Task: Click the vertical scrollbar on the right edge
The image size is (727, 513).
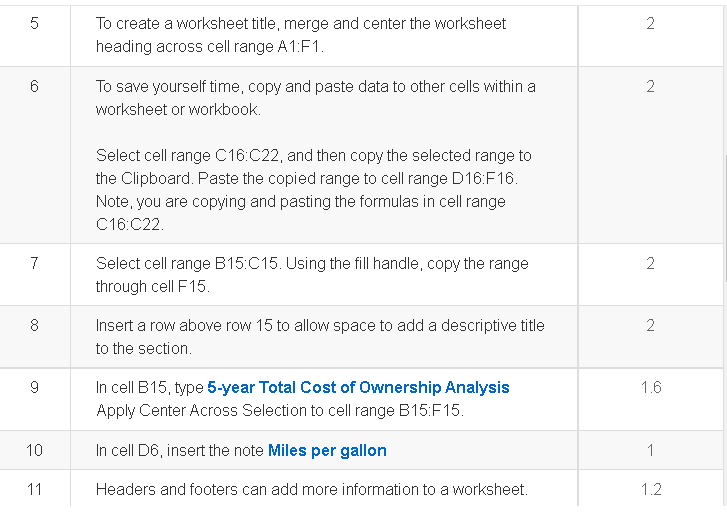Action: [725, 218]
